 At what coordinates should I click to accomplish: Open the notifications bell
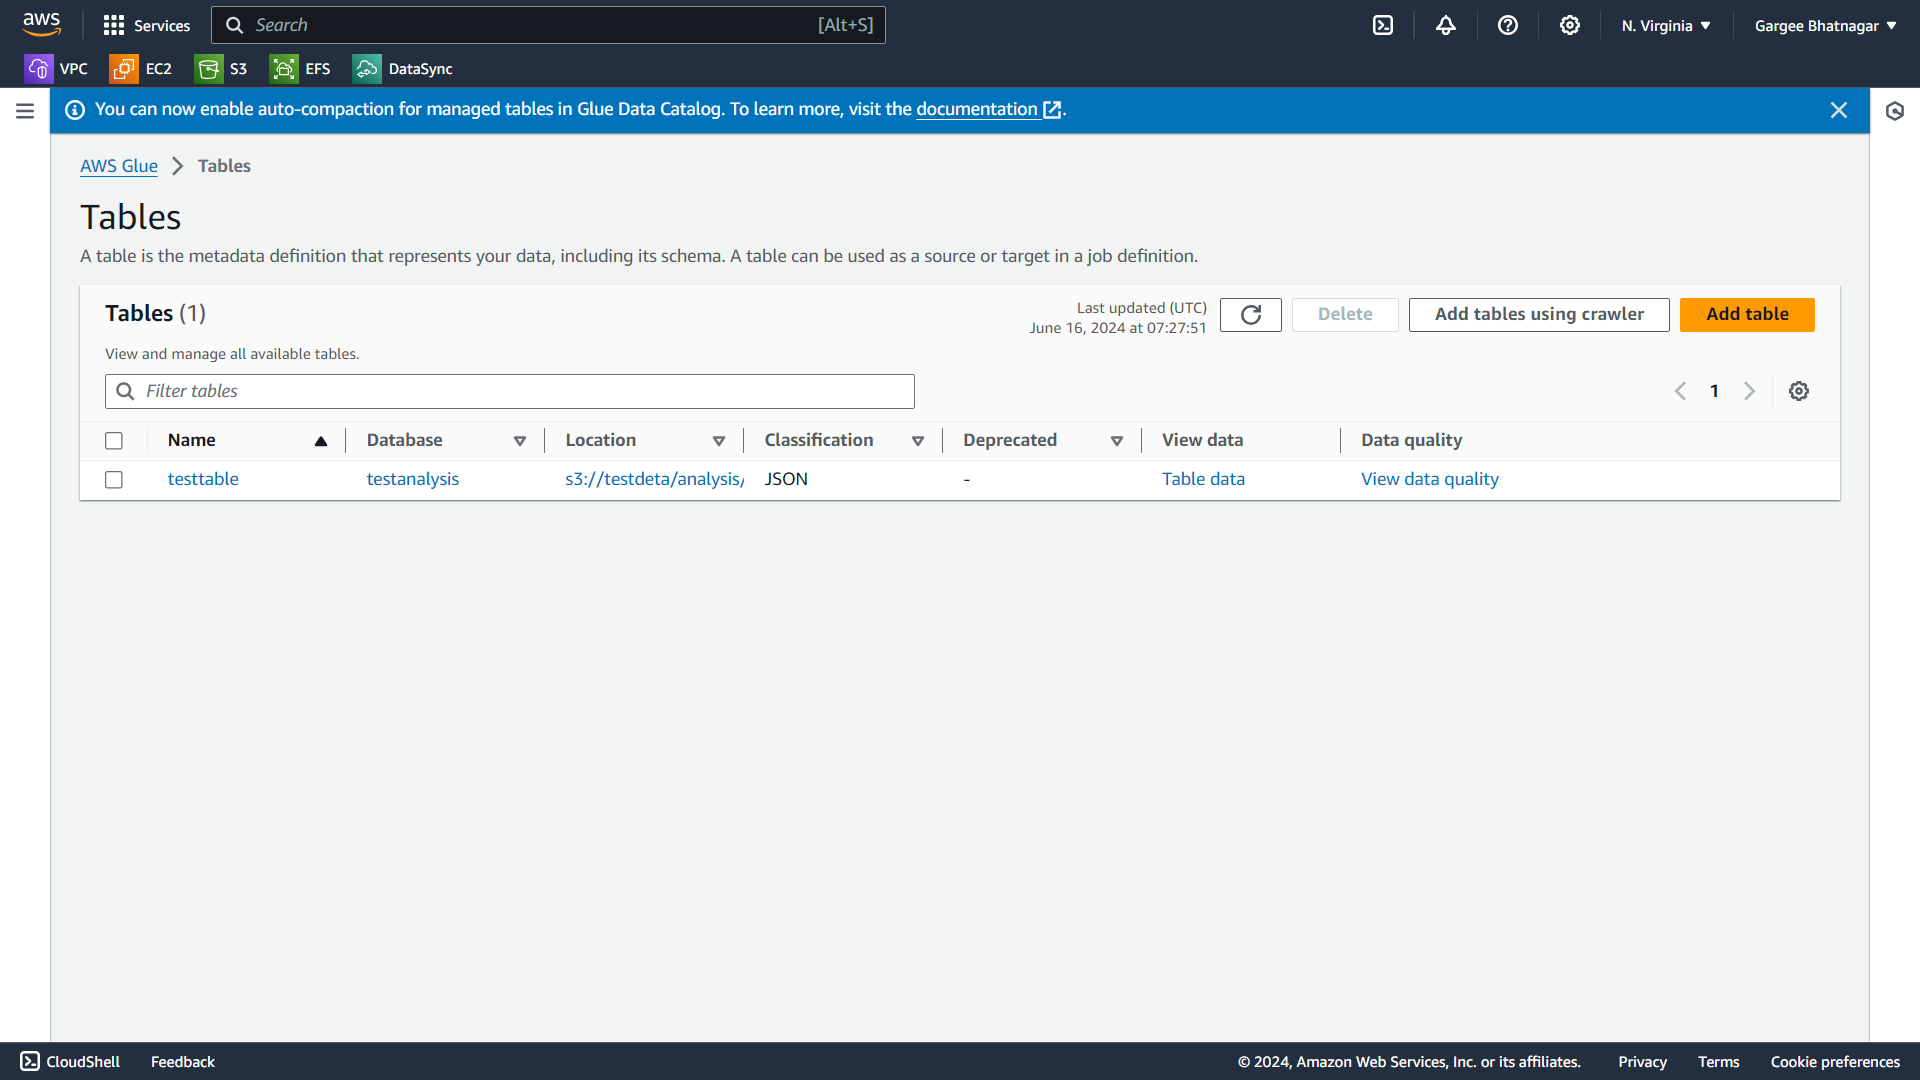(1446, 25)
